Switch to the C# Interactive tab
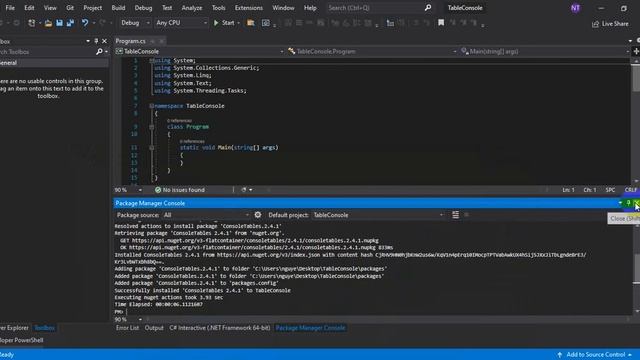Screen dimensions: 640x360 [x=220, y=328]
